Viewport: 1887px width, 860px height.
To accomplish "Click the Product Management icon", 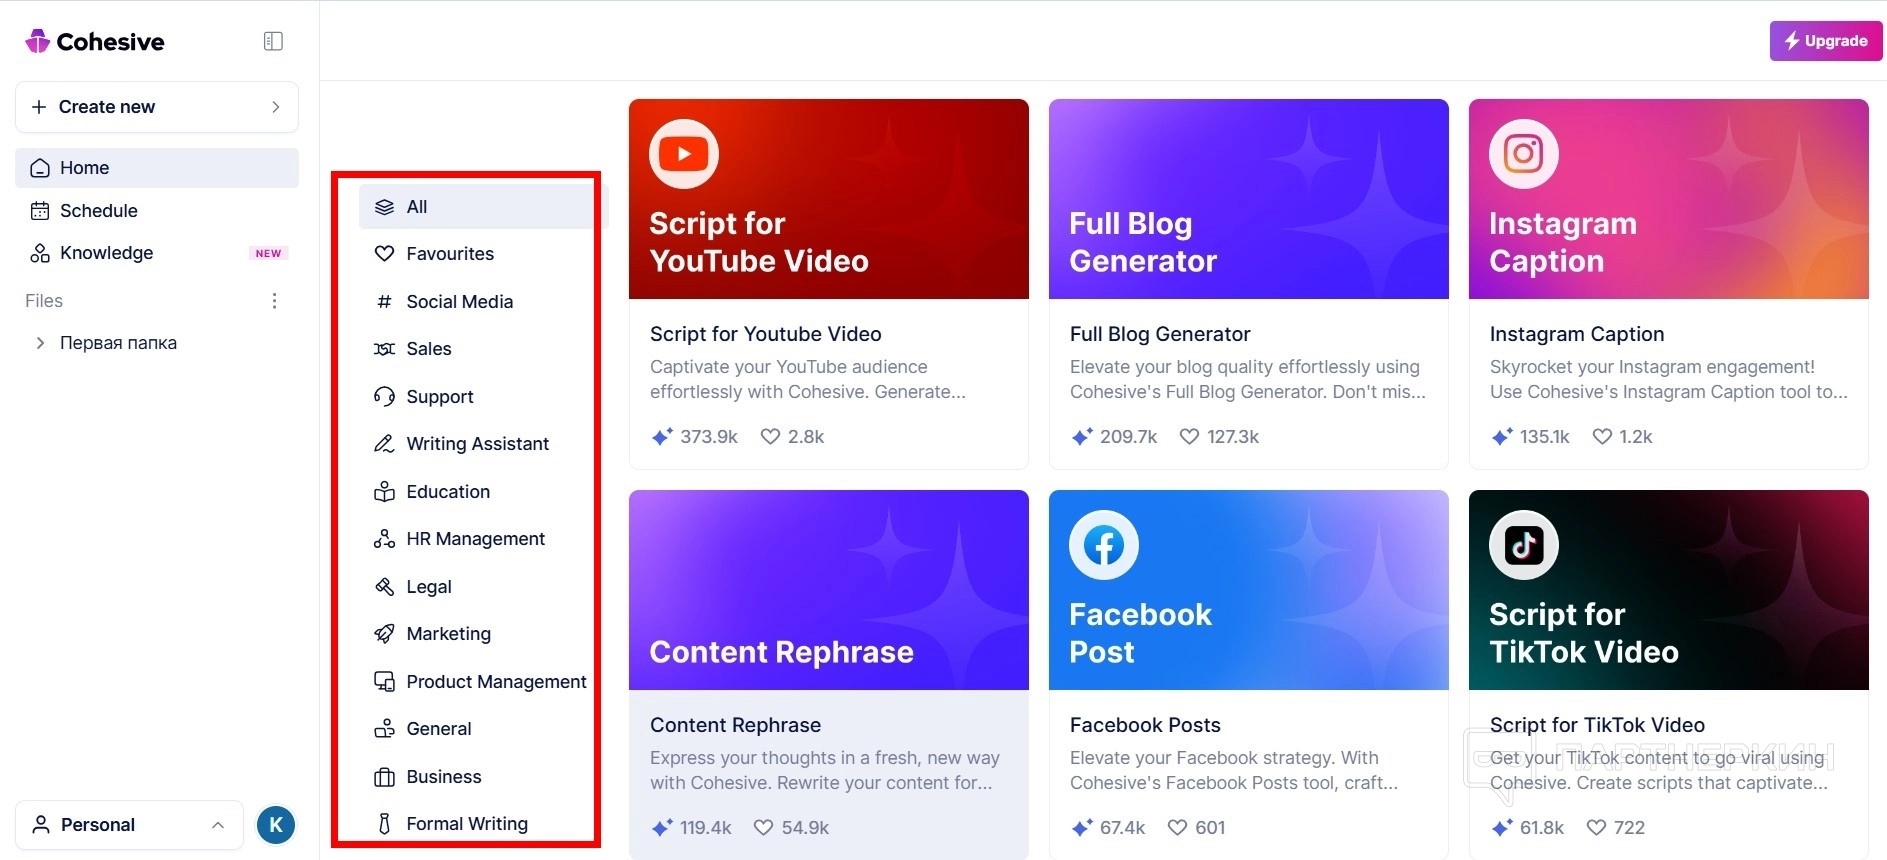I will coord(384,682).
